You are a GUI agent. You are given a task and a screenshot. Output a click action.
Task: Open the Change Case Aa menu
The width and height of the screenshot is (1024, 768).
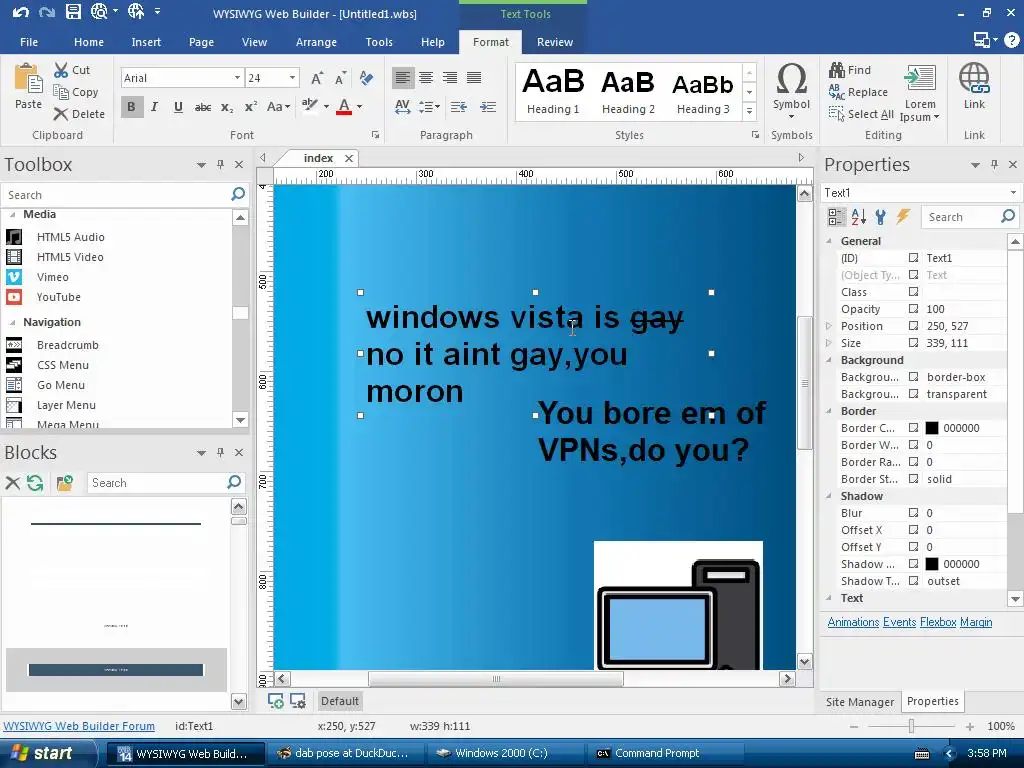[x=278, y=106]
